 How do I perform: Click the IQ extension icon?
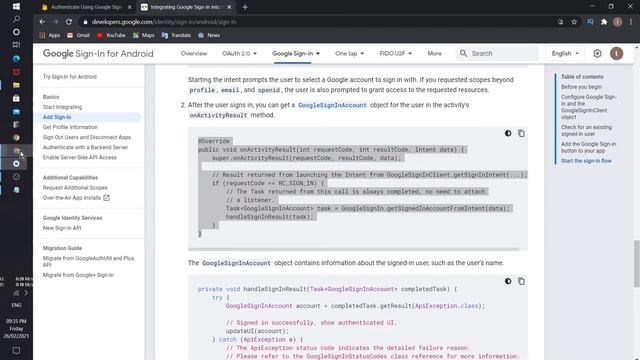(x=590, y=22)
